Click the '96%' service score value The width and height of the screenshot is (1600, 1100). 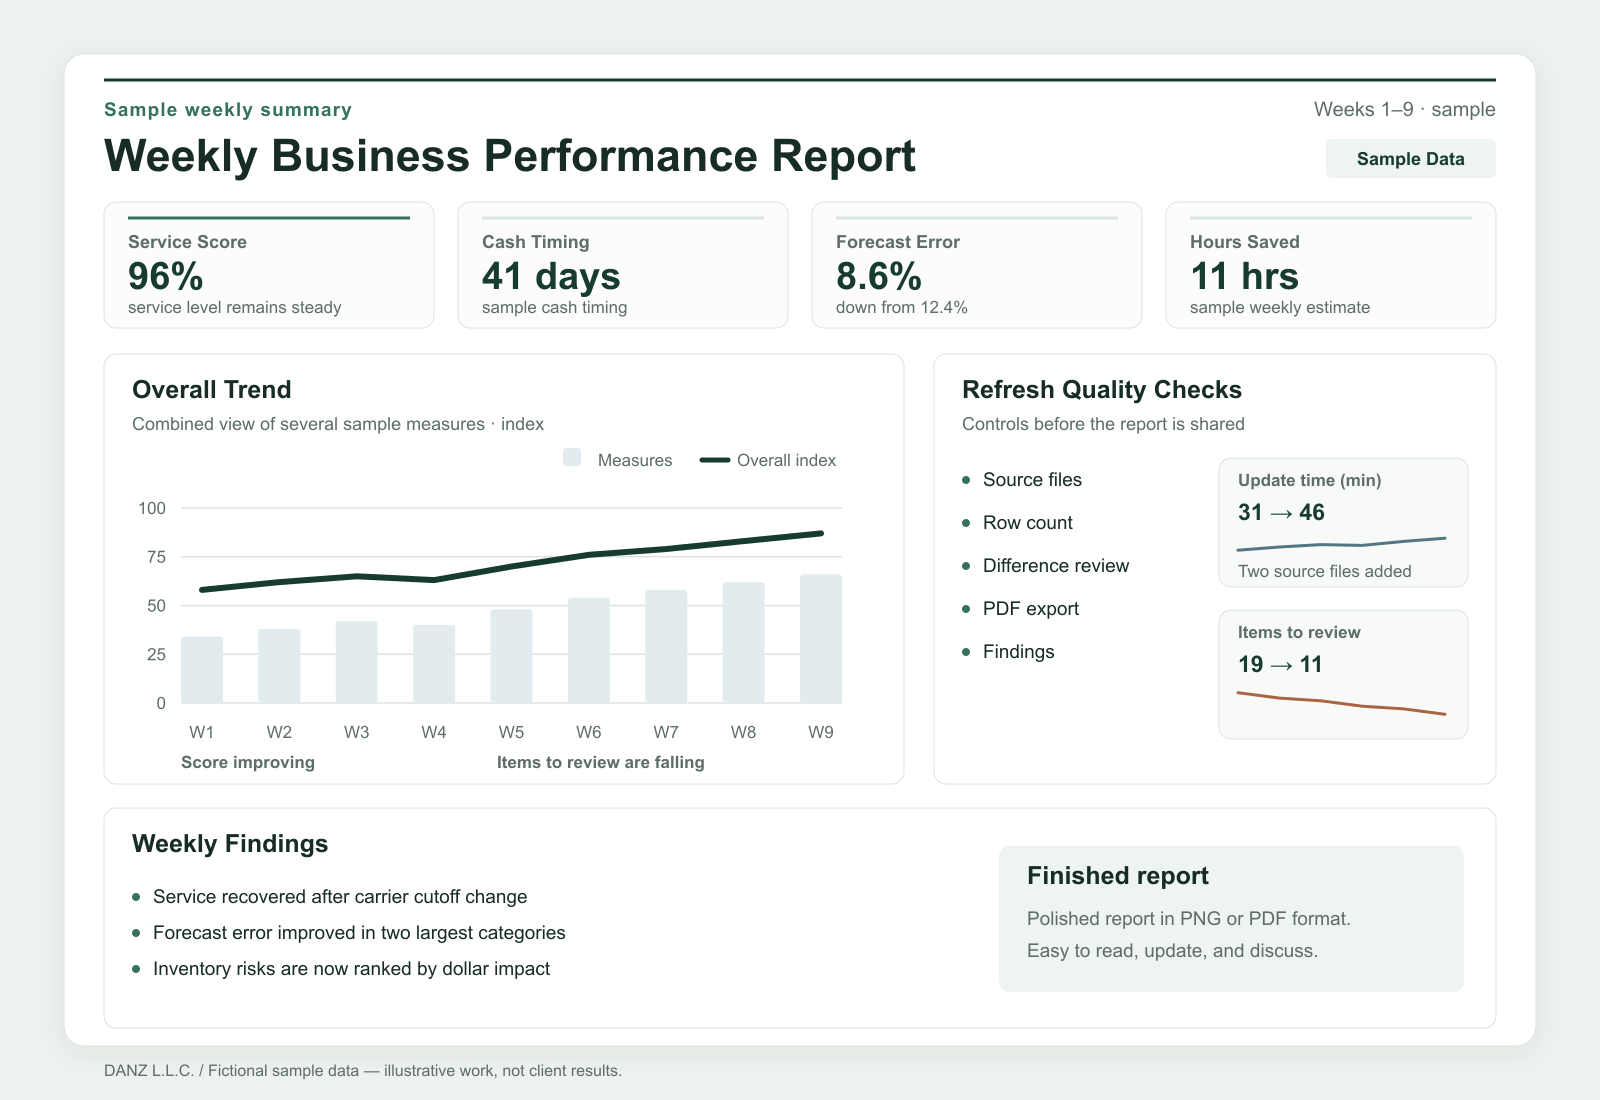pyautogui.click(x=166, y=276)
